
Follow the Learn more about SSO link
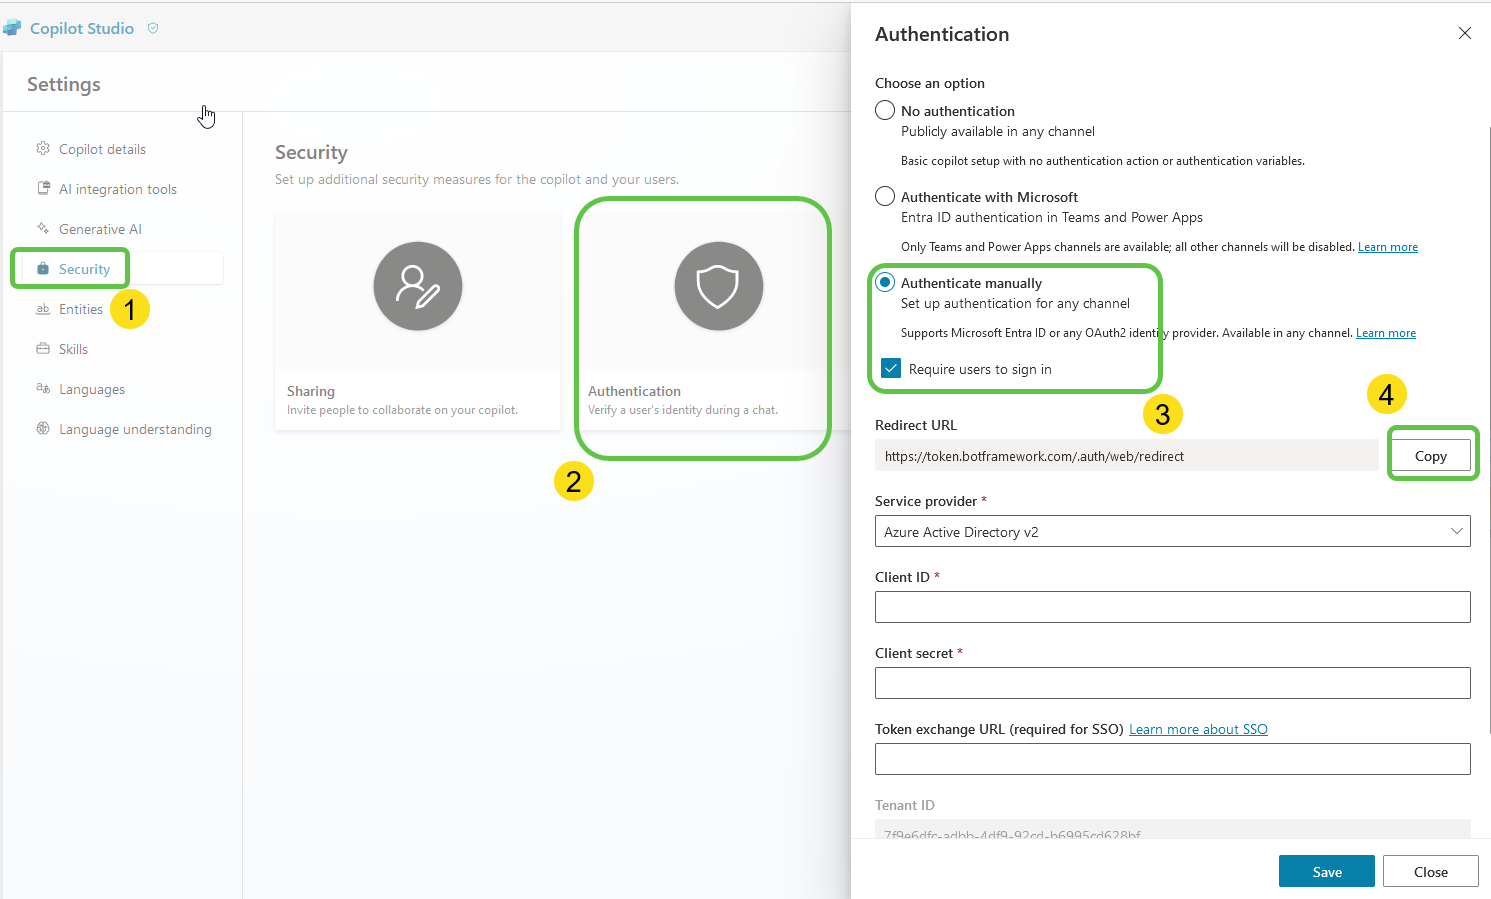coord(1197,729)
